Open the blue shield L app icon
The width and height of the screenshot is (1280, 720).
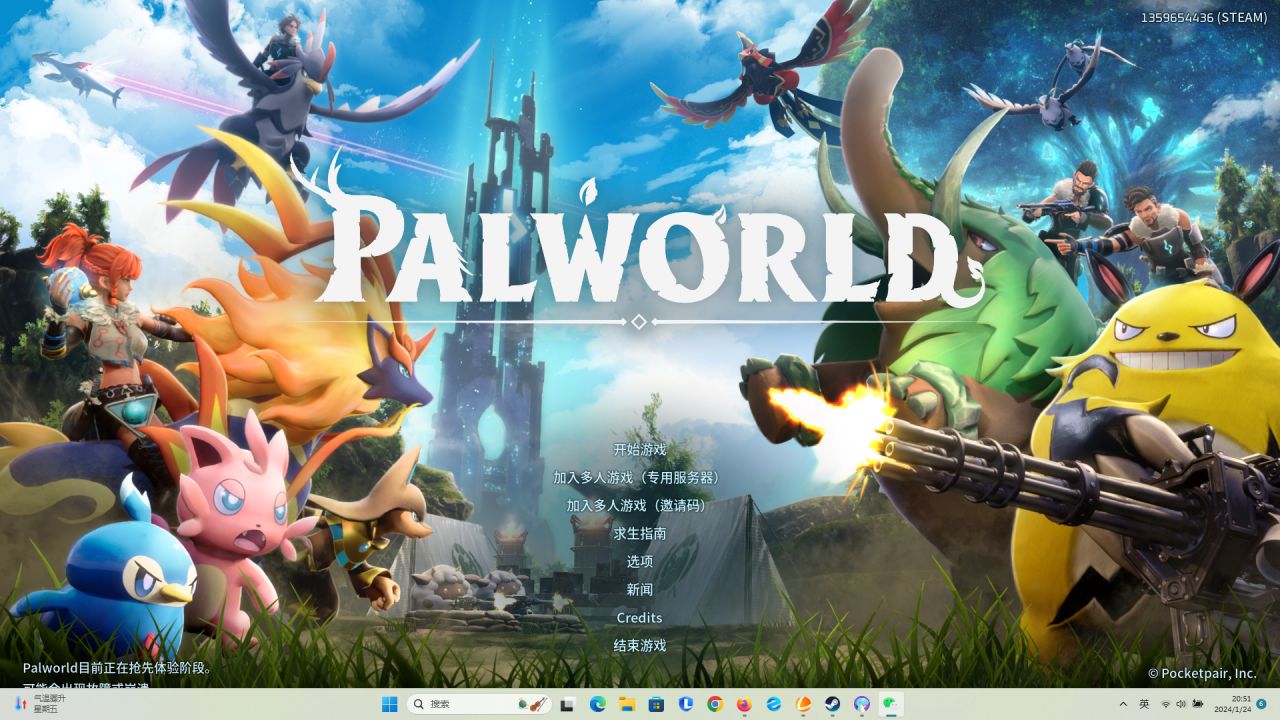tap(686, 704)
